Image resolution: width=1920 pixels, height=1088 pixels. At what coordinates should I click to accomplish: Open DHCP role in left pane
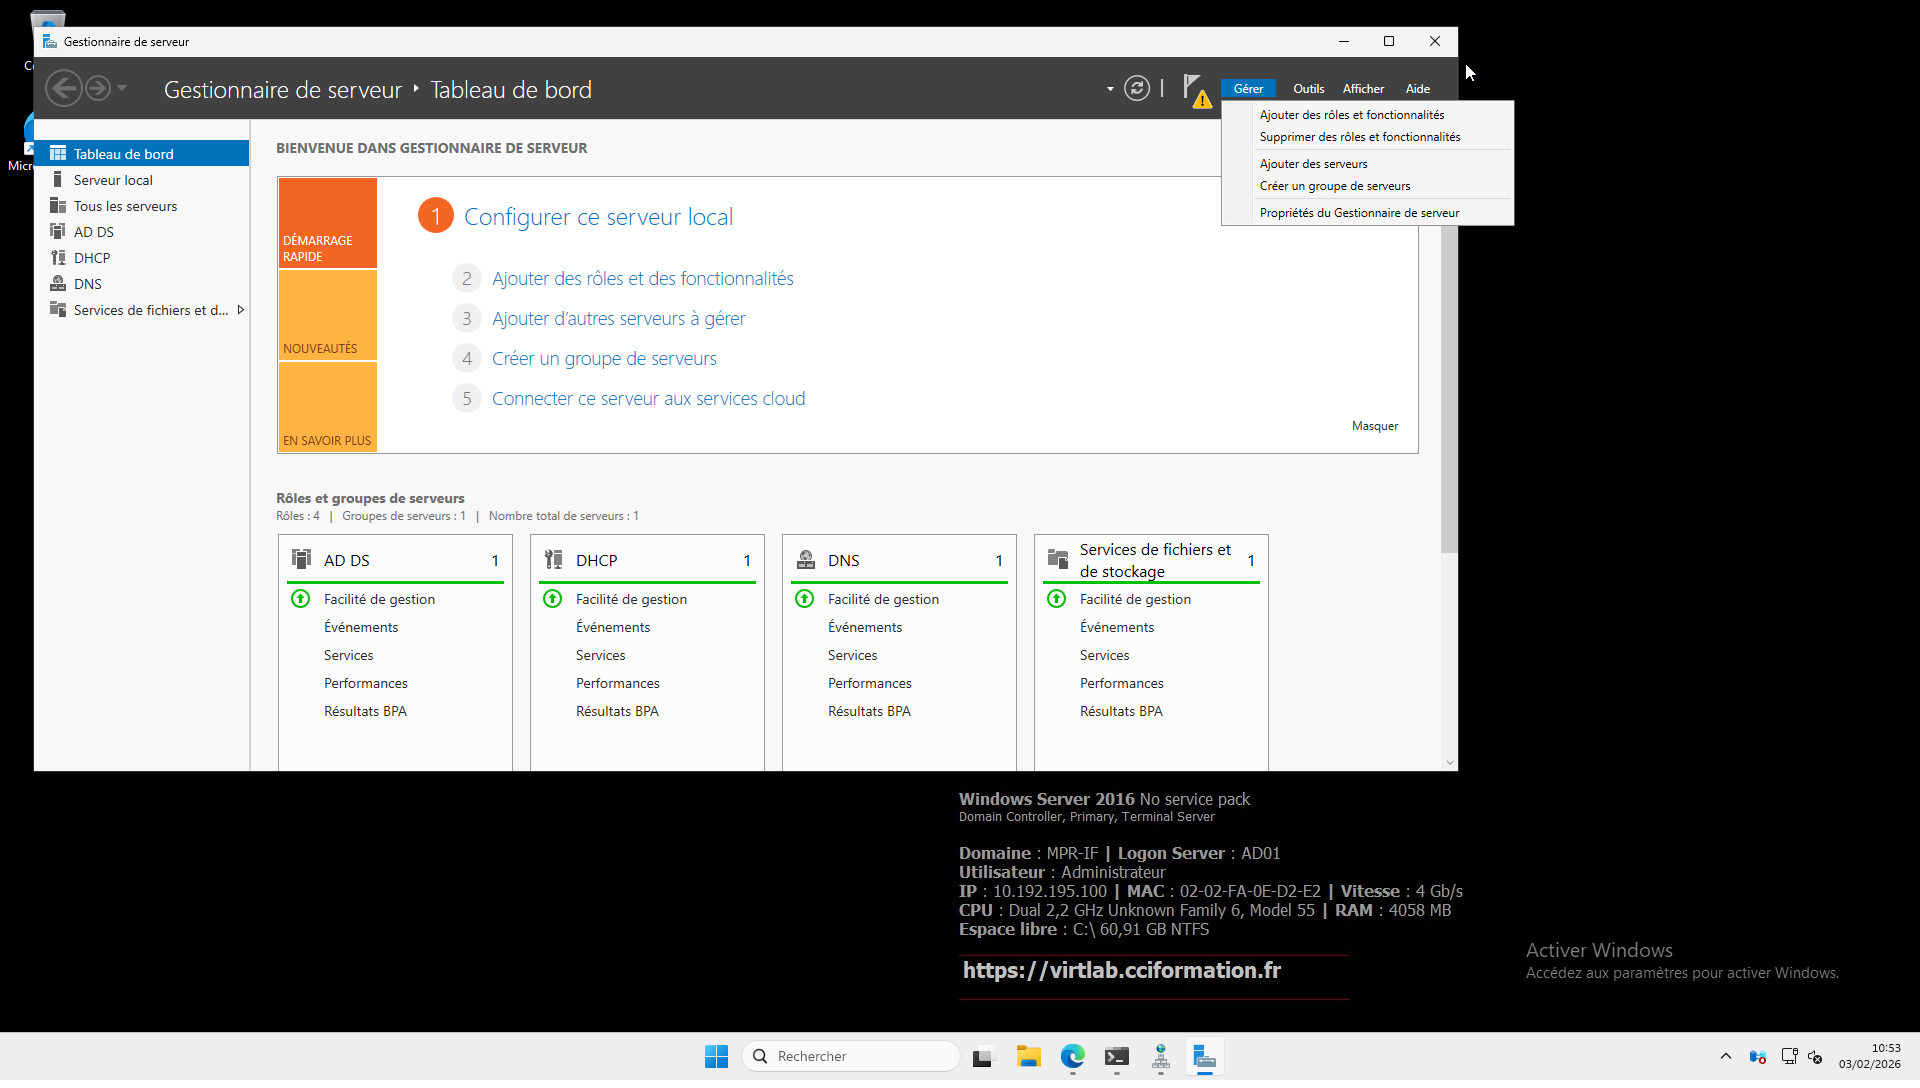[92, 258]
